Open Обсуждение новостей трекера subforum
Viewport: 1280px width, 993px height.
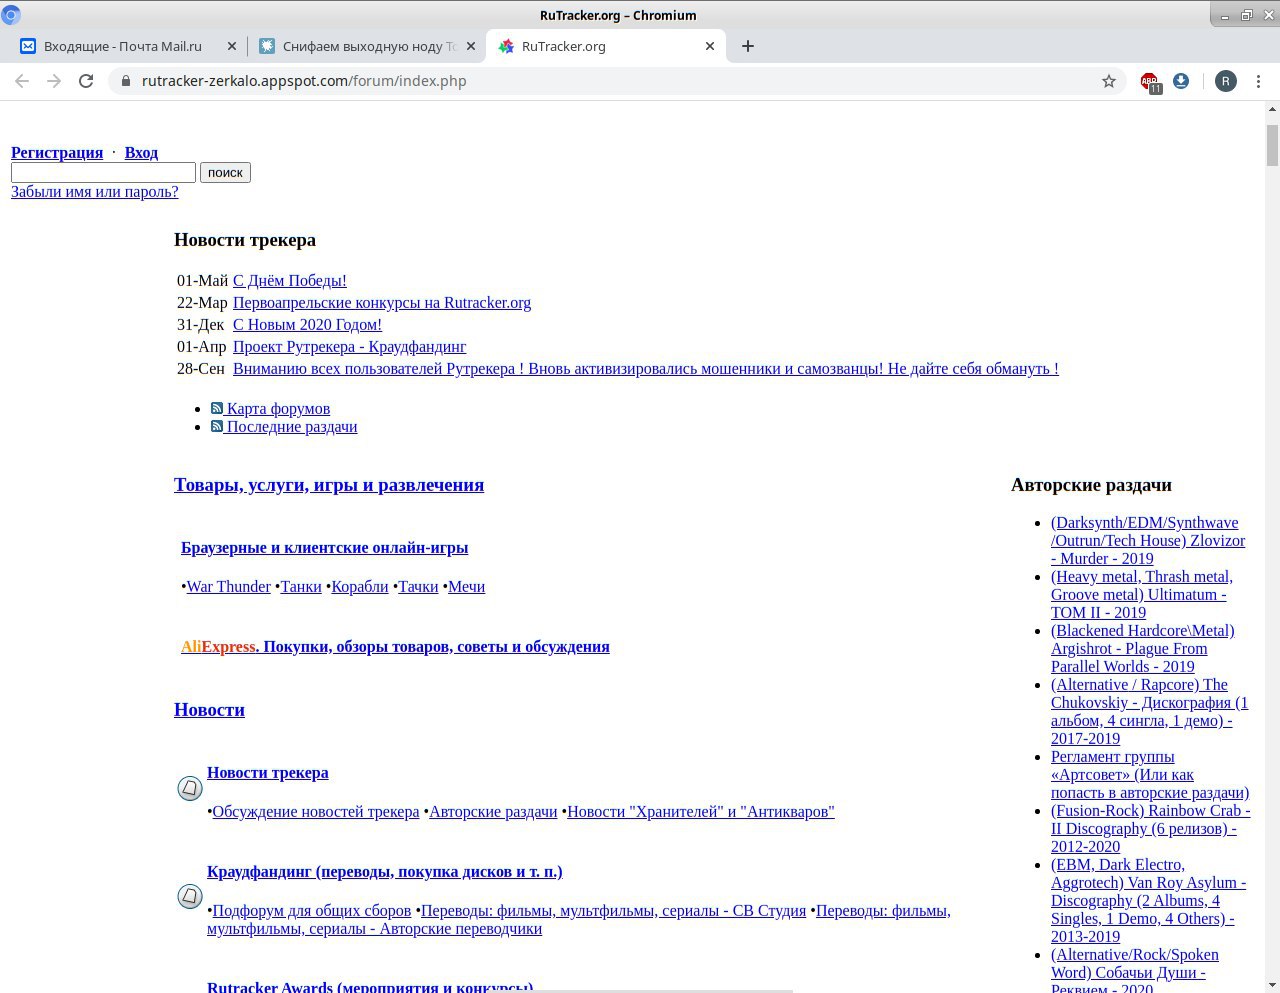tap(315, 812)
